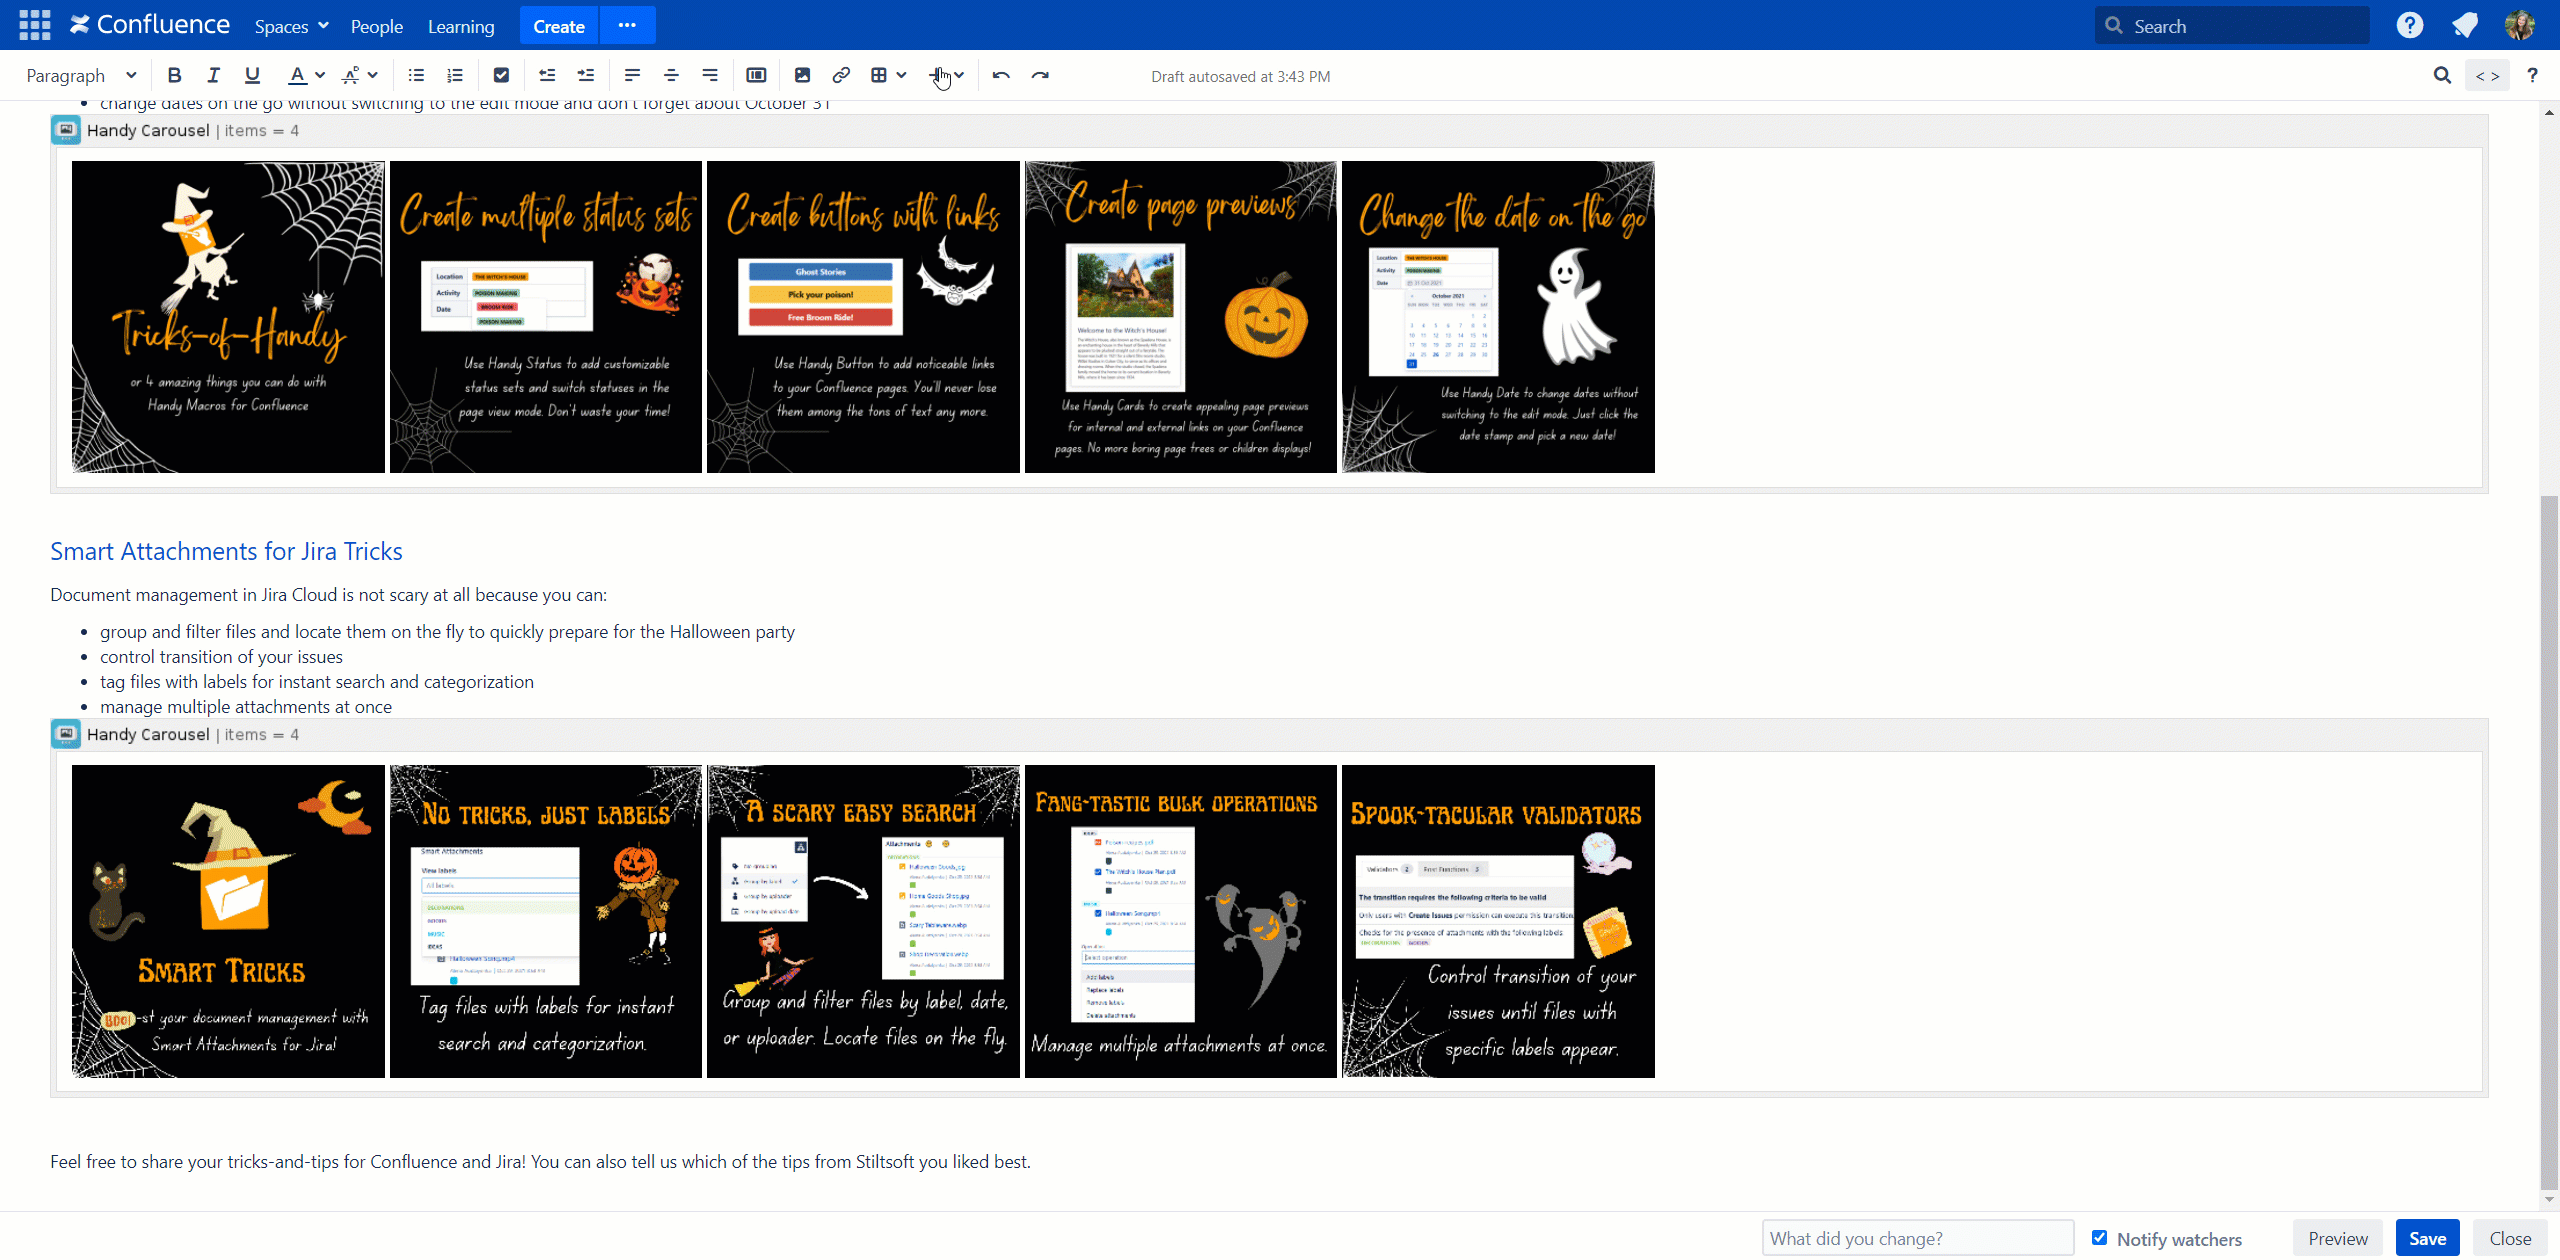Click the No Tricks, Just Labels image

(x=546, y=921)
